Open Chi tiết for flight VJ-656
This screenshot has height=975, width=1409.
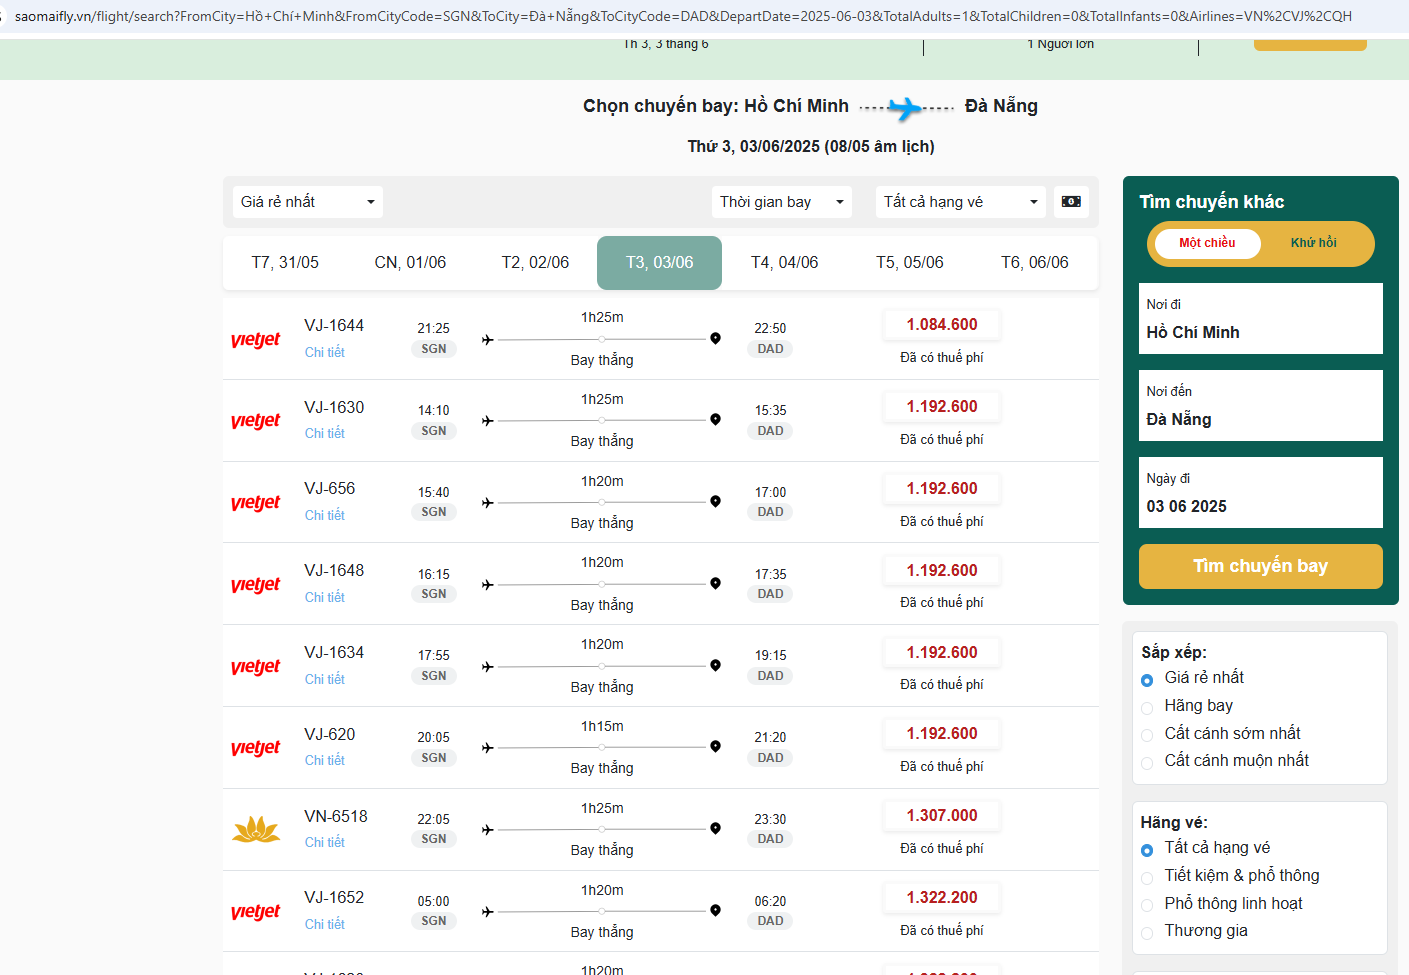pyautogui.click(x=325, y=515)
